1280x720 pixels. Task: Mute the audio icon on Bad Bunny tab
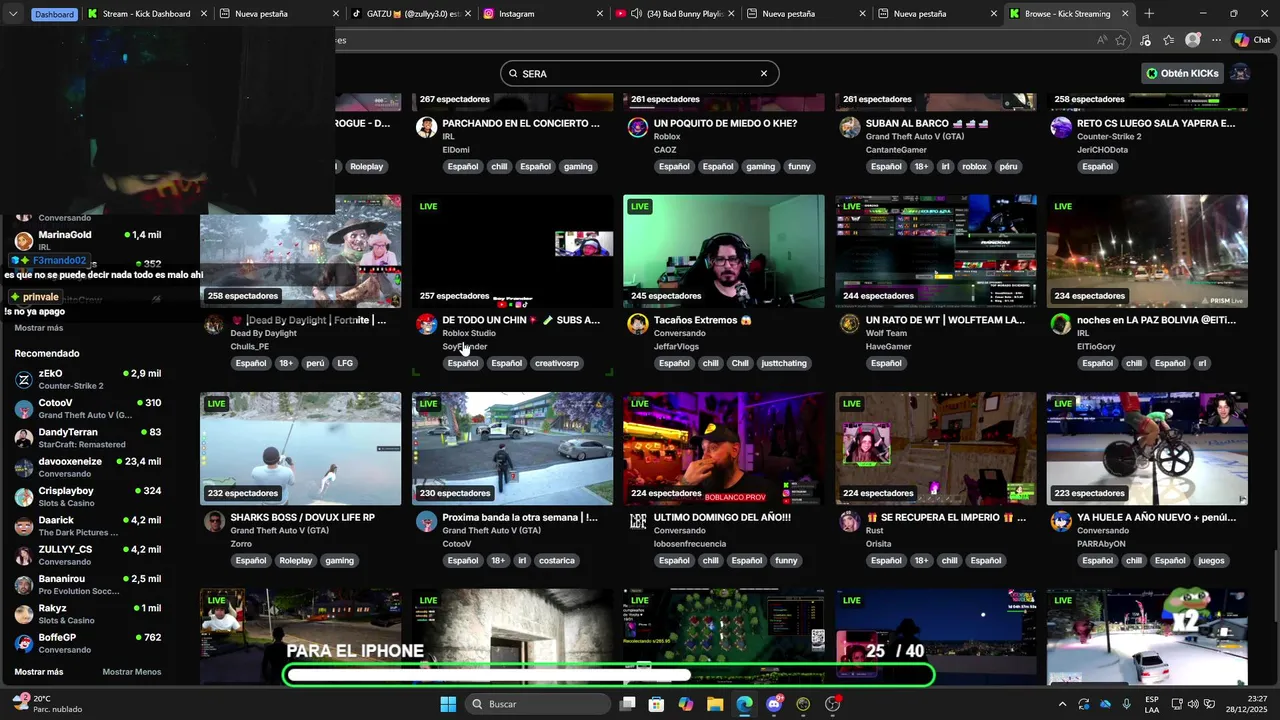[636, 14]
